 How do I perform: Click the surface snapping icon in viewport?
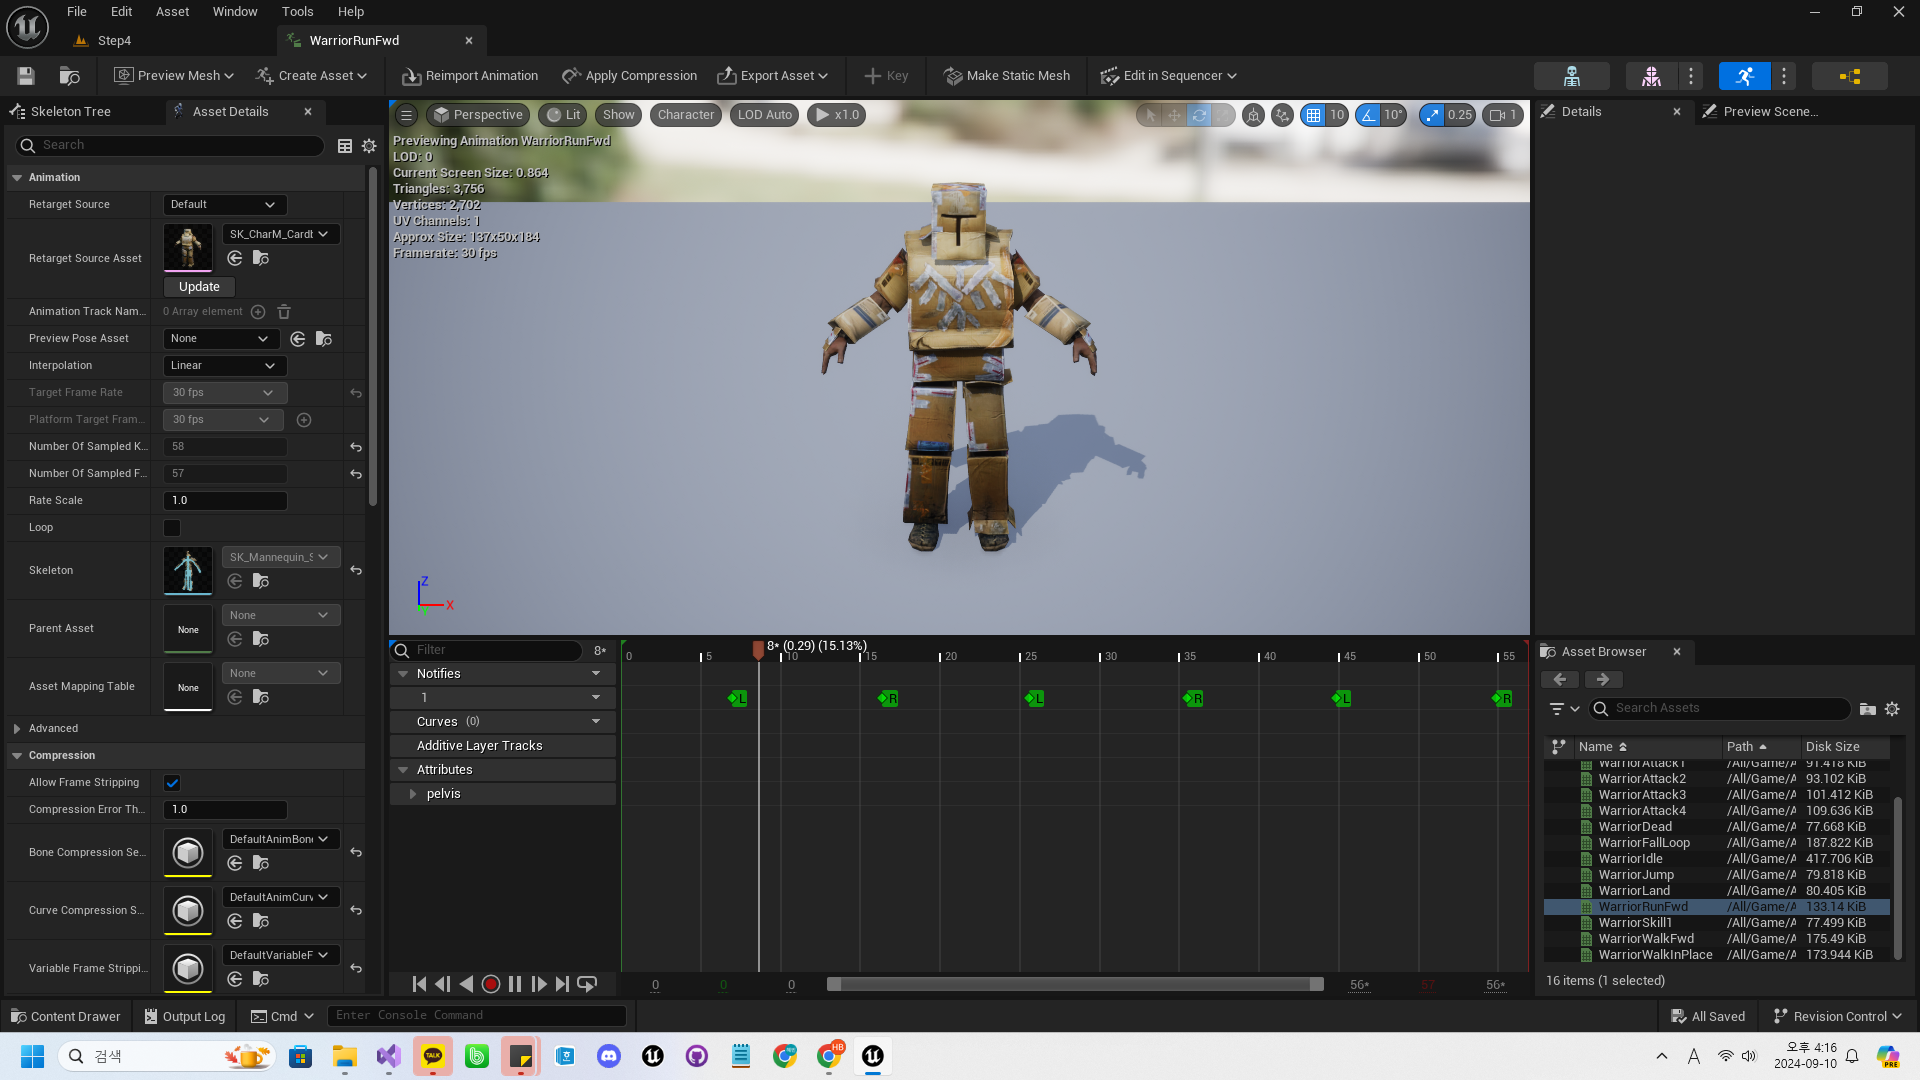pos(1282,115)
